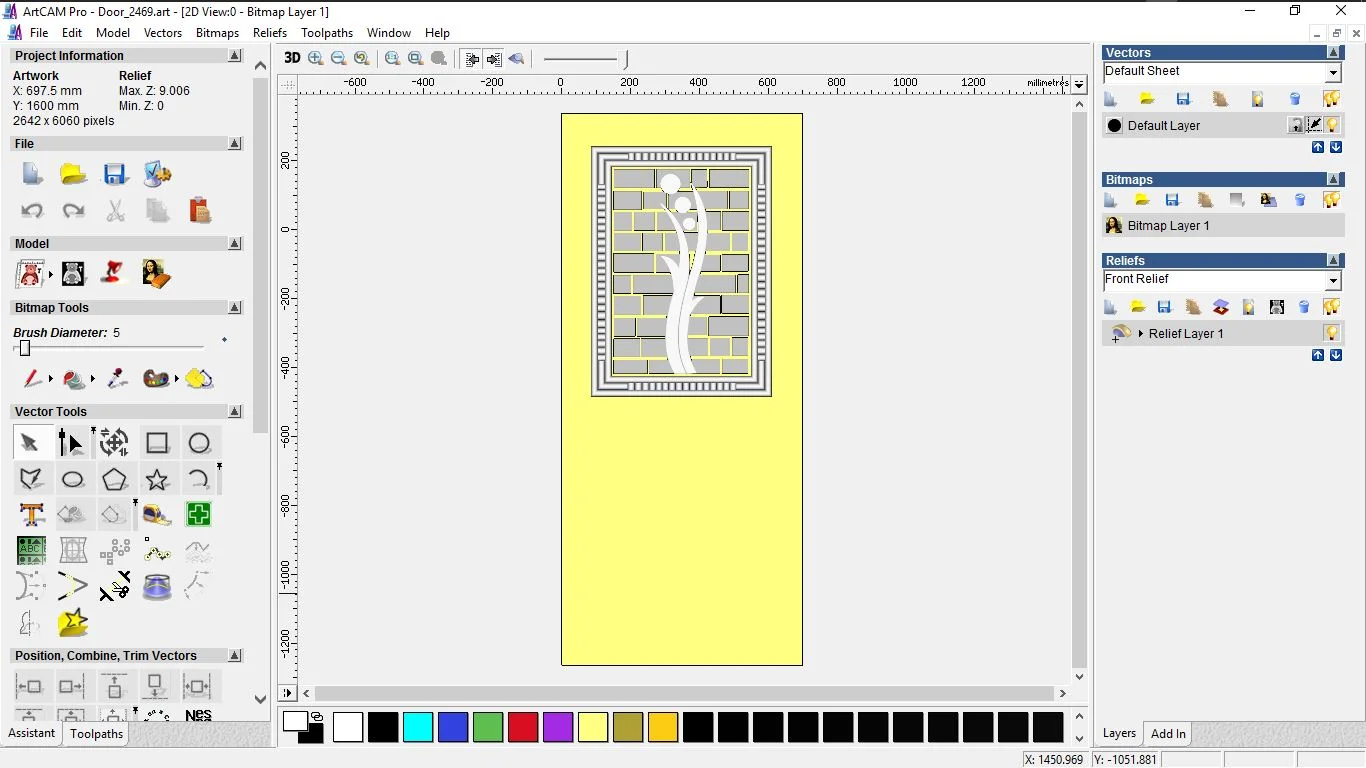Pick the cyan color swatch
Image resolution: width=1366 pixels, height=768 pixels.
click(418, 727)
